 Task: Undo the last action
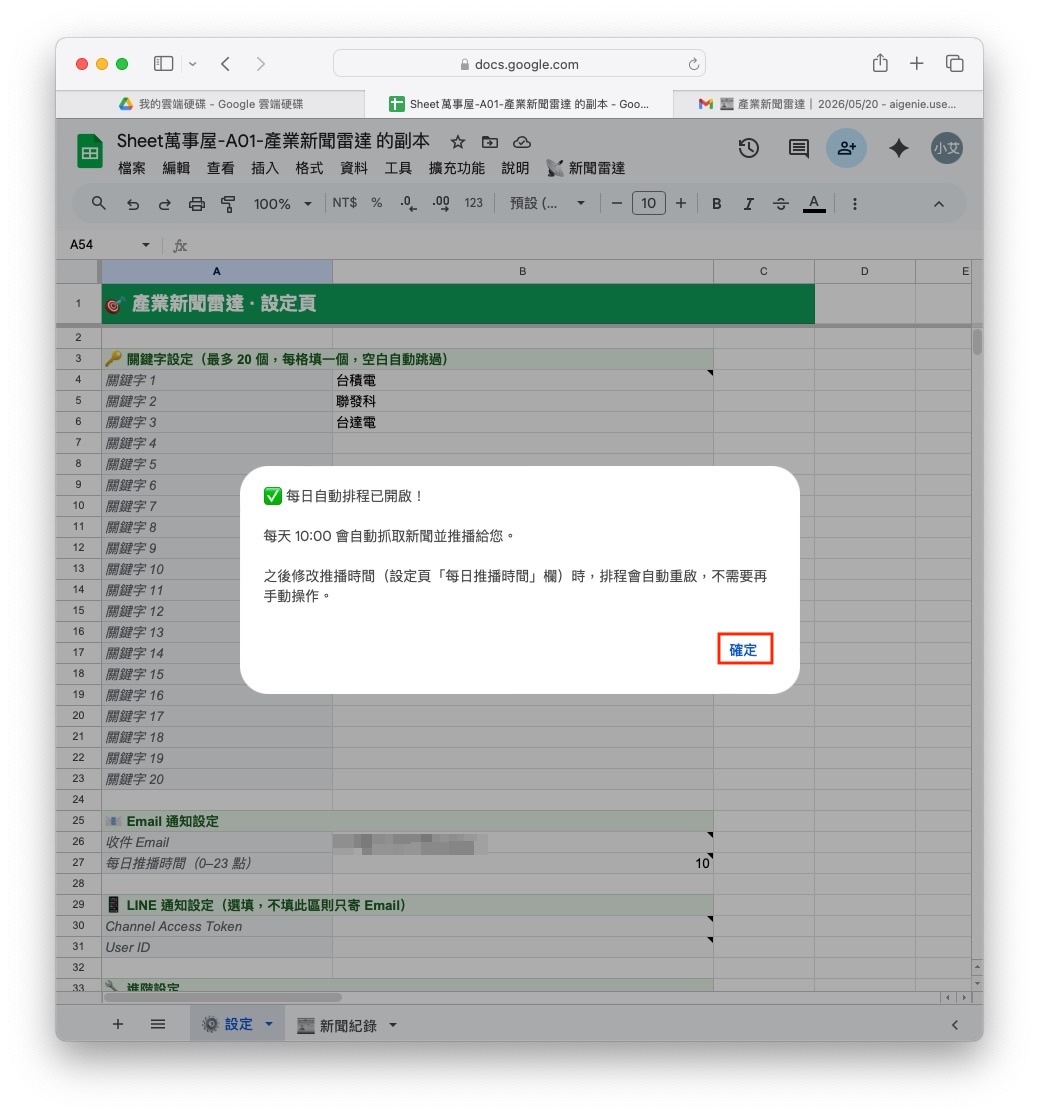coord(133,204)
